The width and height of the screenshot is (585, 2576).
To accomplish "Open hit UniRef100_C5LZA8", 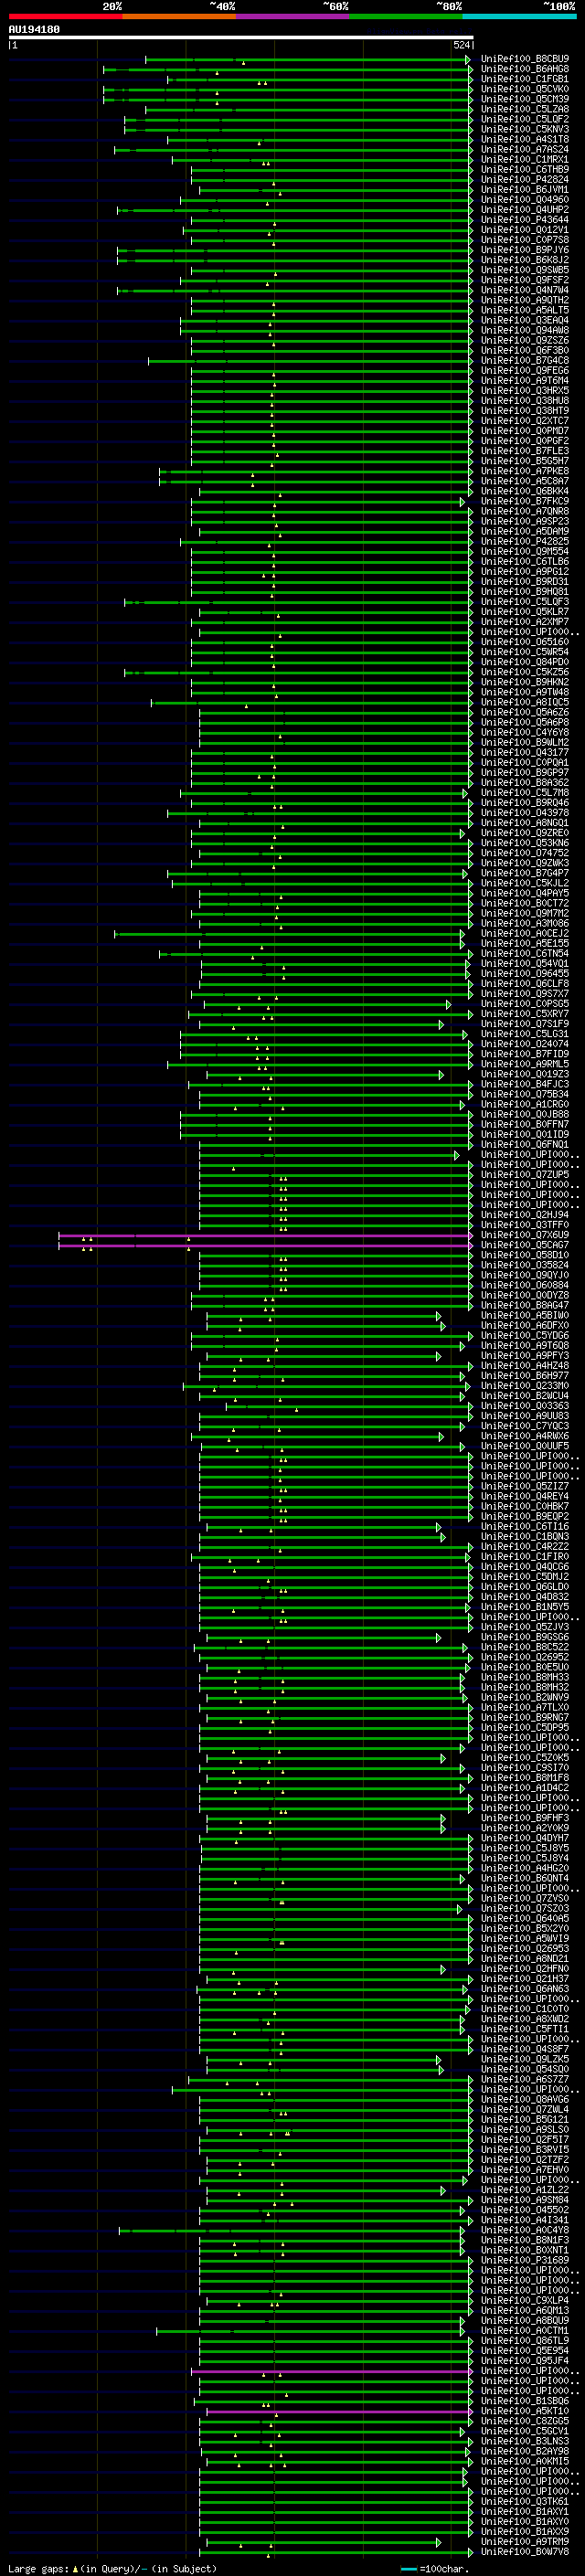I will (524, 109).
